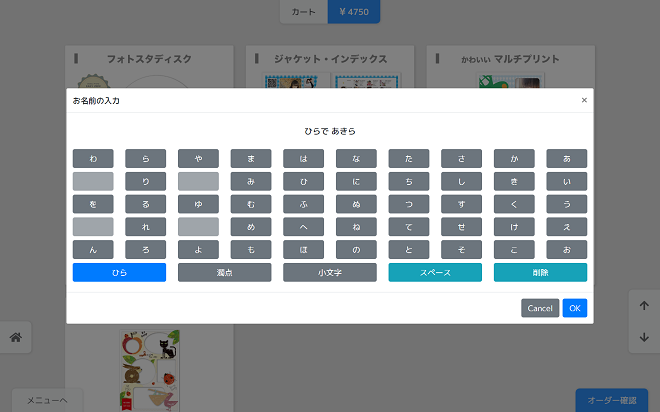Viewport: 660px width, 412px height.
Task: Open the カート cart tab
Action: [304, 12]
